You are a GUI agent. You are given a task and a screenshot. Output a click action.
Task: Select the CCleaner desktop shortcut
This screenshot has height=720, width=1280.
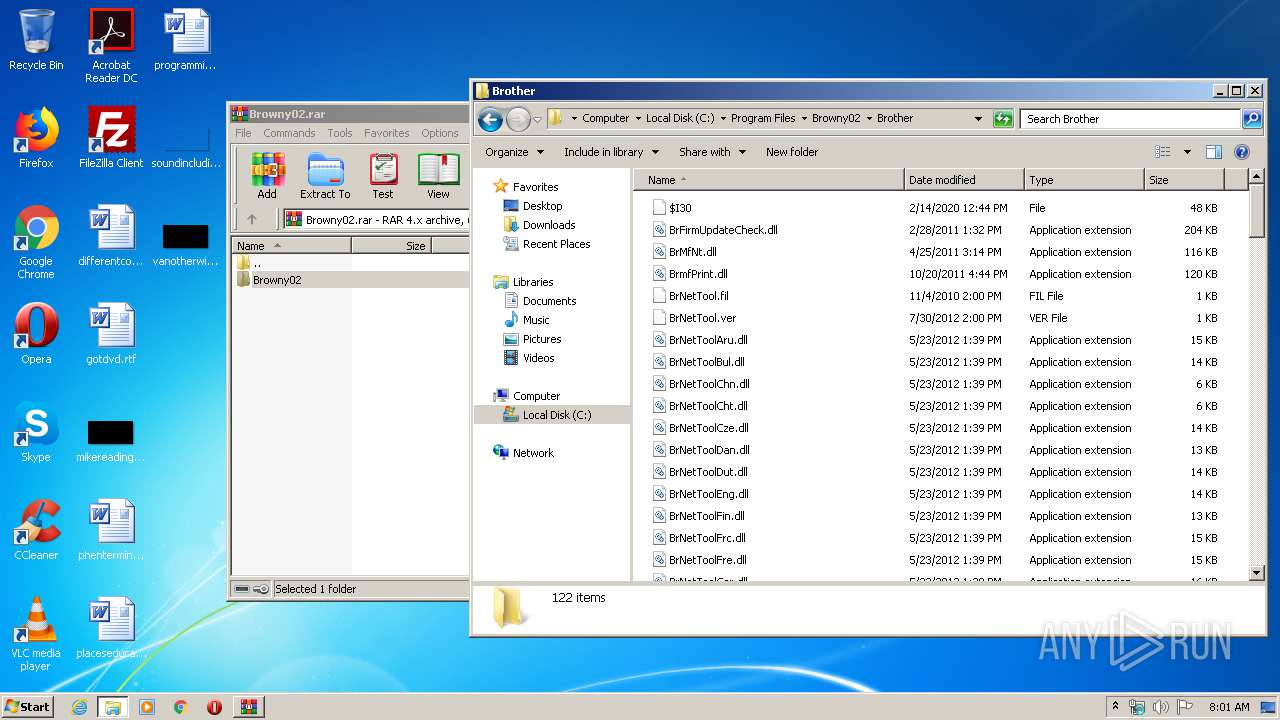point(36,530)
